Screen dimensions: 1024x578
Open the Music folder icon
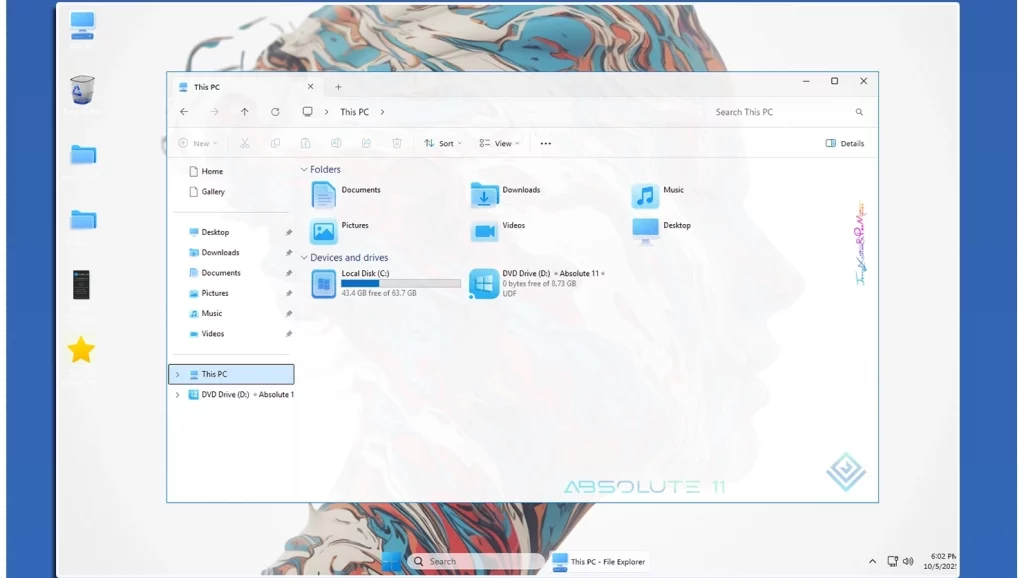click(645, 195)
